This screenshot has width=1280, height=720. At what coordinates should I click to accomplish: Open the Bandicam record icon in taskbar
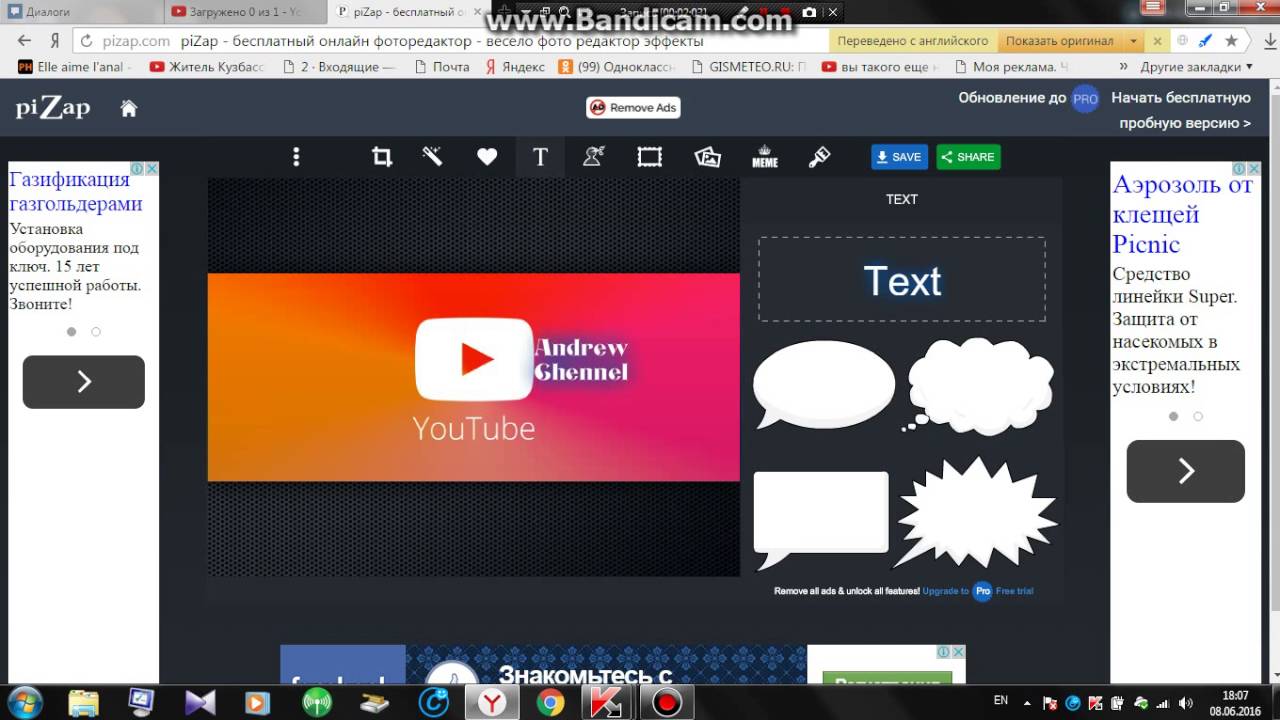click(666, 703)
